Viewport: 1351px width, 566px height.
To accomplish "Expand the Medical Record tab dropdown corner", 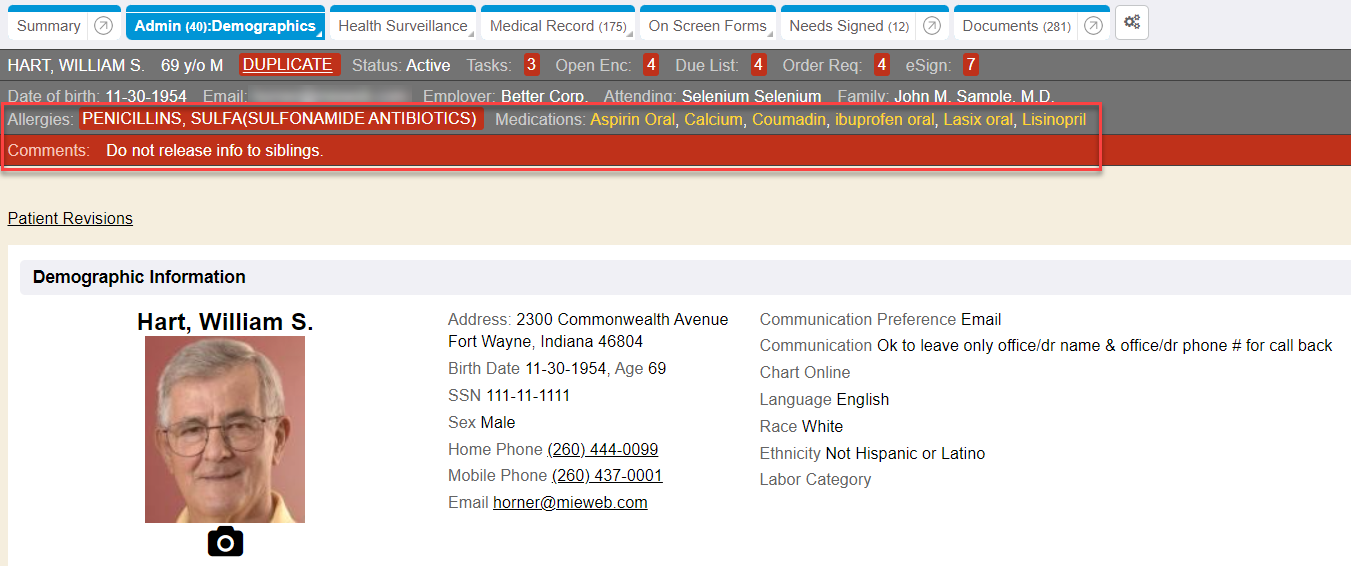I will pyautogui.click(x=630, y=35).
